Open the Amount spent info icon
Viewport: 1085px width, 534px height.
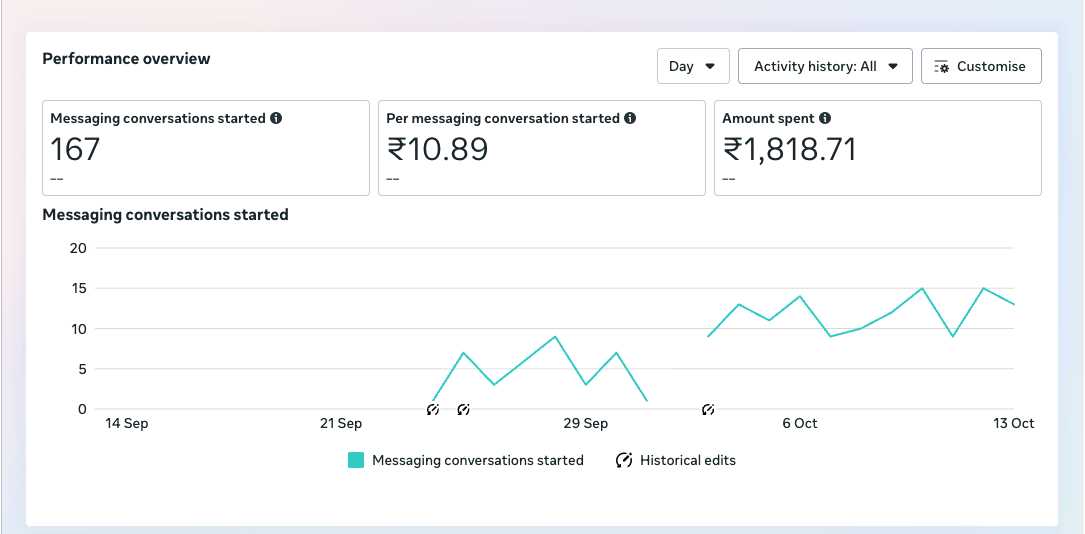click(825, 118)
